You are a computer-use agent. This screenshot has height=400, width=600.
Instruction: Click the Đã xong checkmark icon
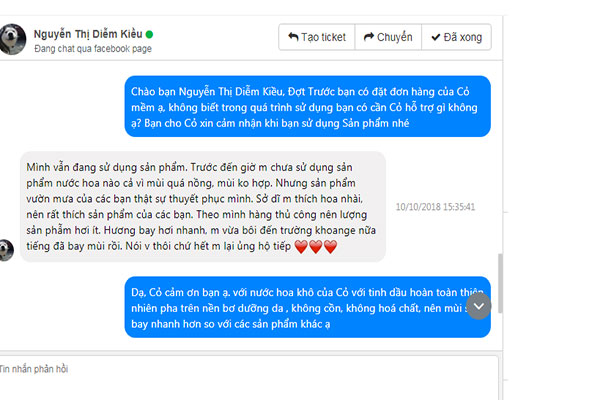click(x=435, y=37)
